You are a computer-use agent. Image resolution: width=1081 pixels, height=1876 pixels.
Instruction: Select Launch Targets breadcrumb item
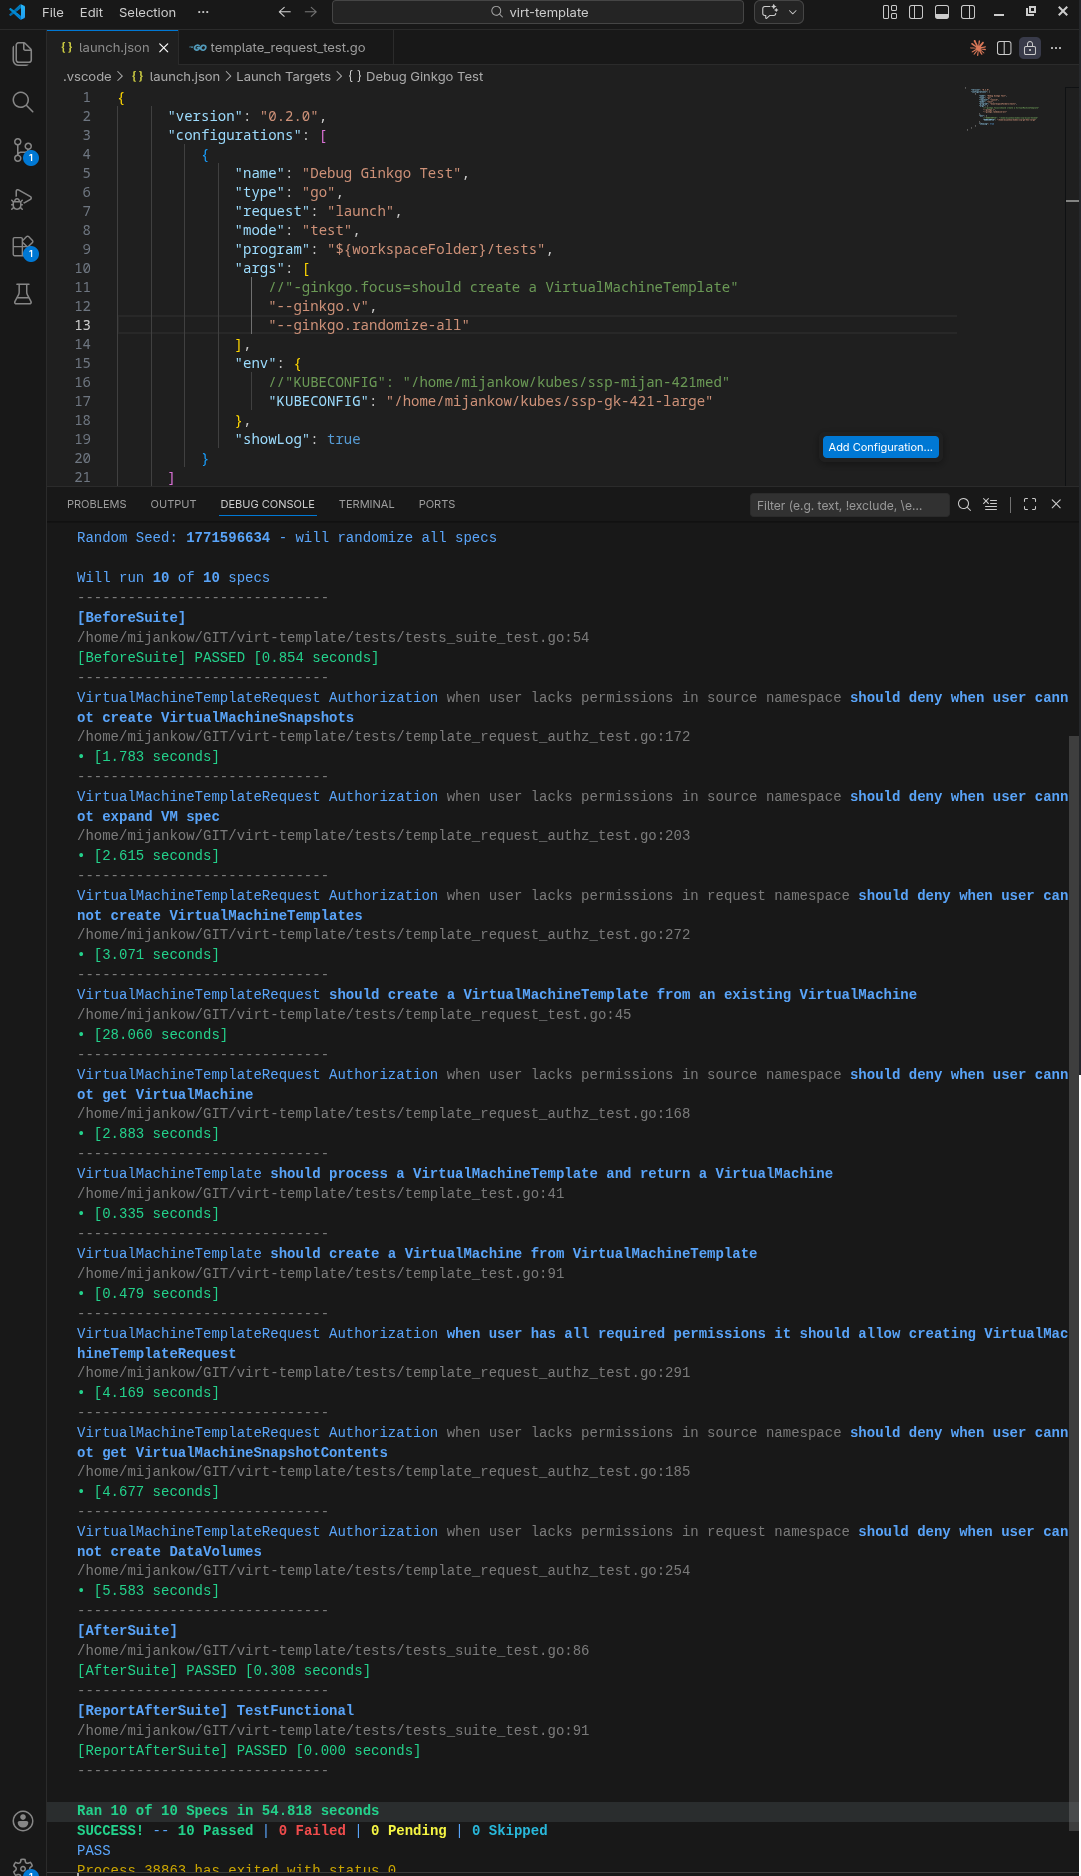pyautogui.click(x=283, y=77)
